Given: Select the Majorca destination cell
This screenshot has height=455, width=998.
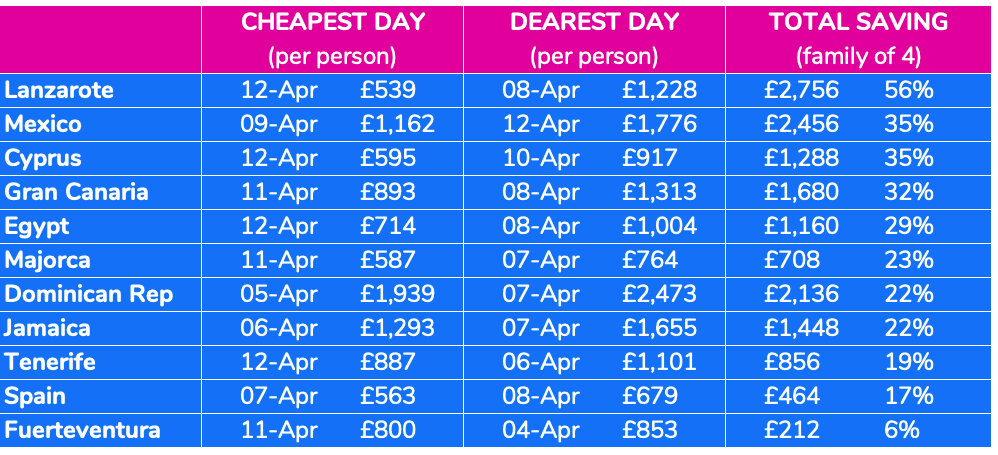Looking at the screenshot, I should pos(47,261).
